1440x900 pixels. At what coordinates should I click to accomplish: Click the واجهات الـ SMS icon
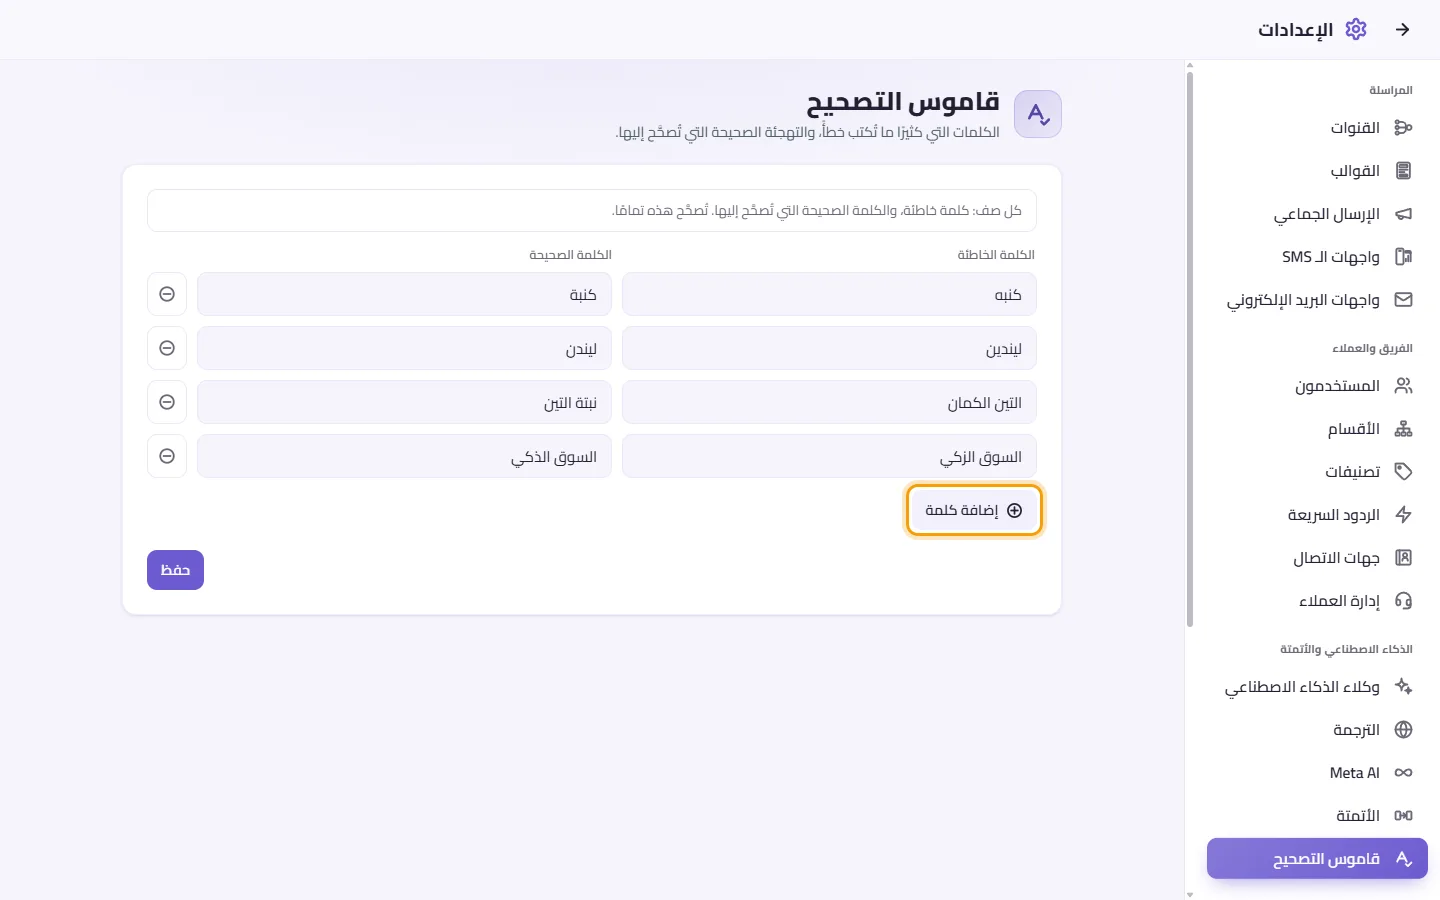(1403, 257)
